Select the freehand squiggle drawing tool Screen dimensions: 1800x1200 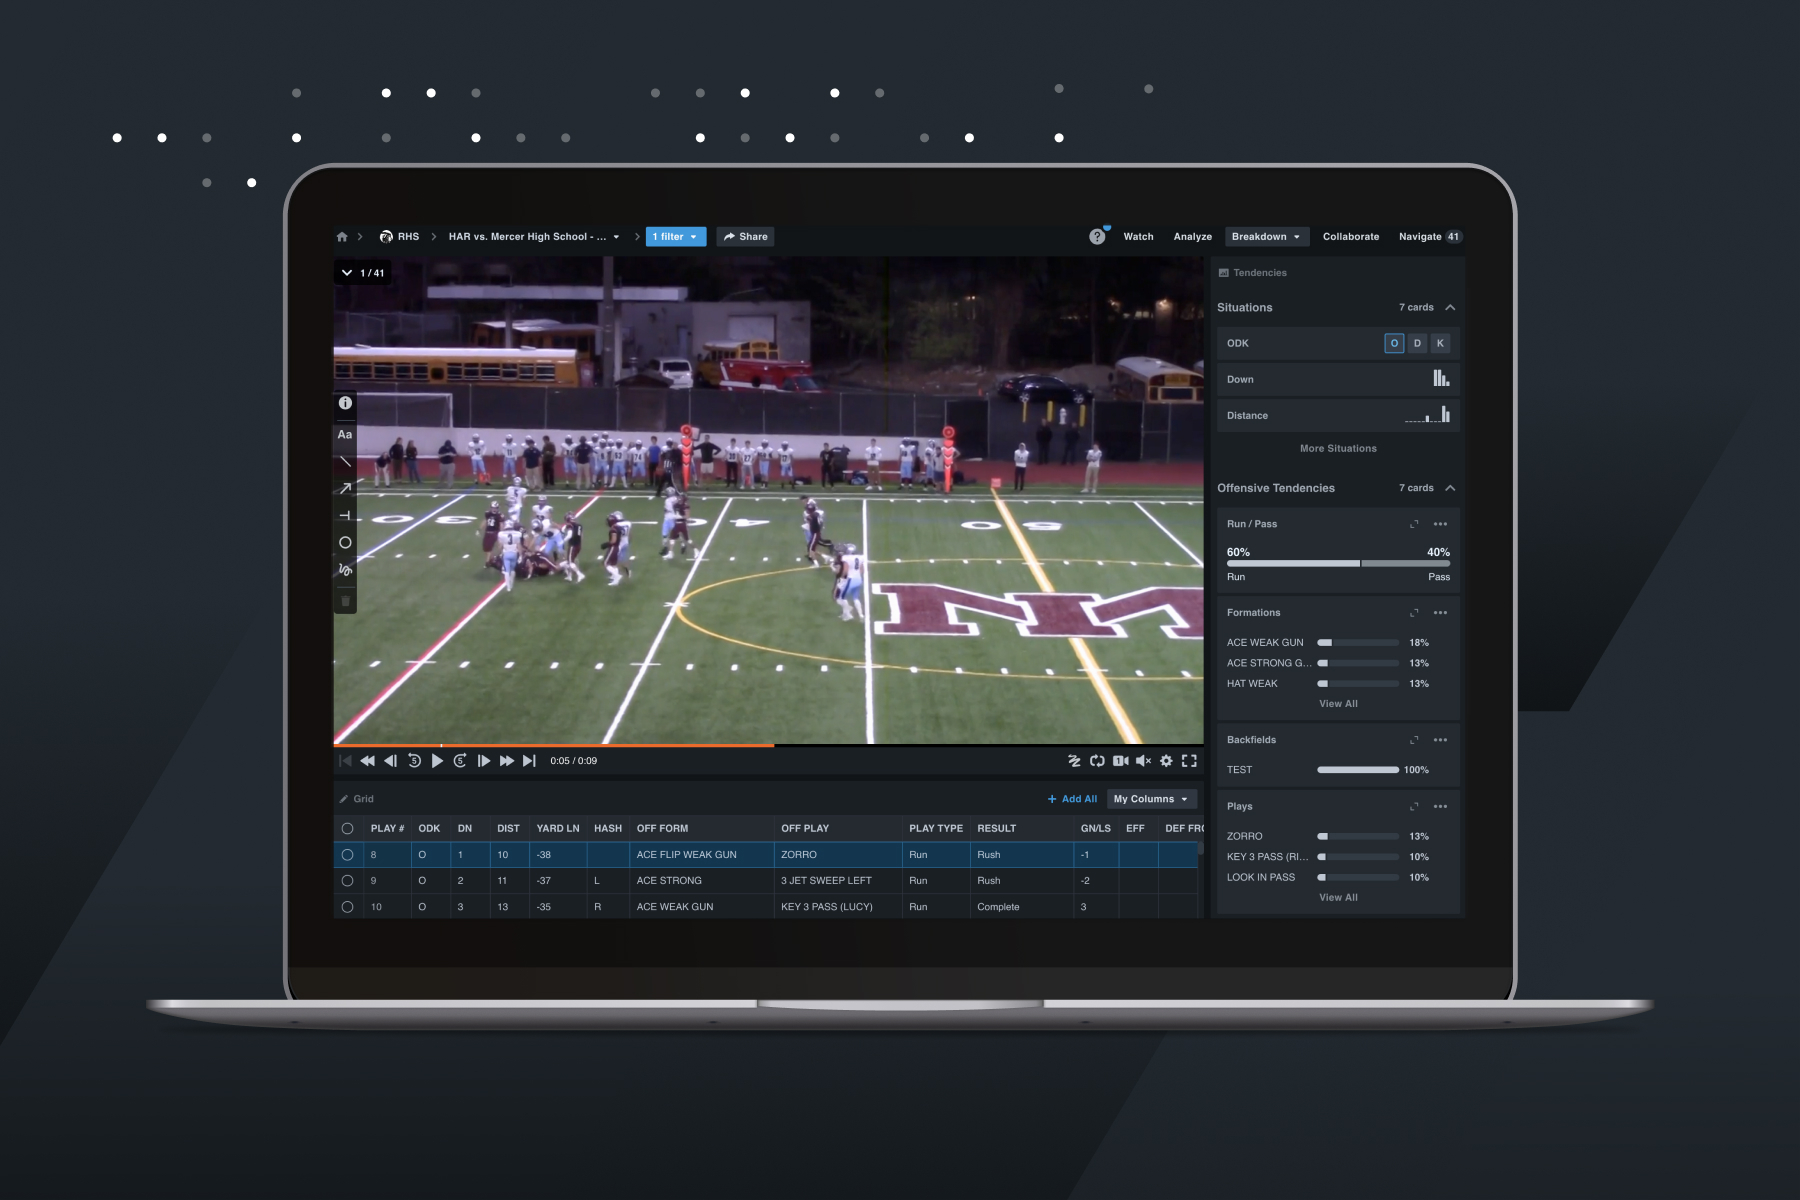pyautogui.click(x=345, y=569)
